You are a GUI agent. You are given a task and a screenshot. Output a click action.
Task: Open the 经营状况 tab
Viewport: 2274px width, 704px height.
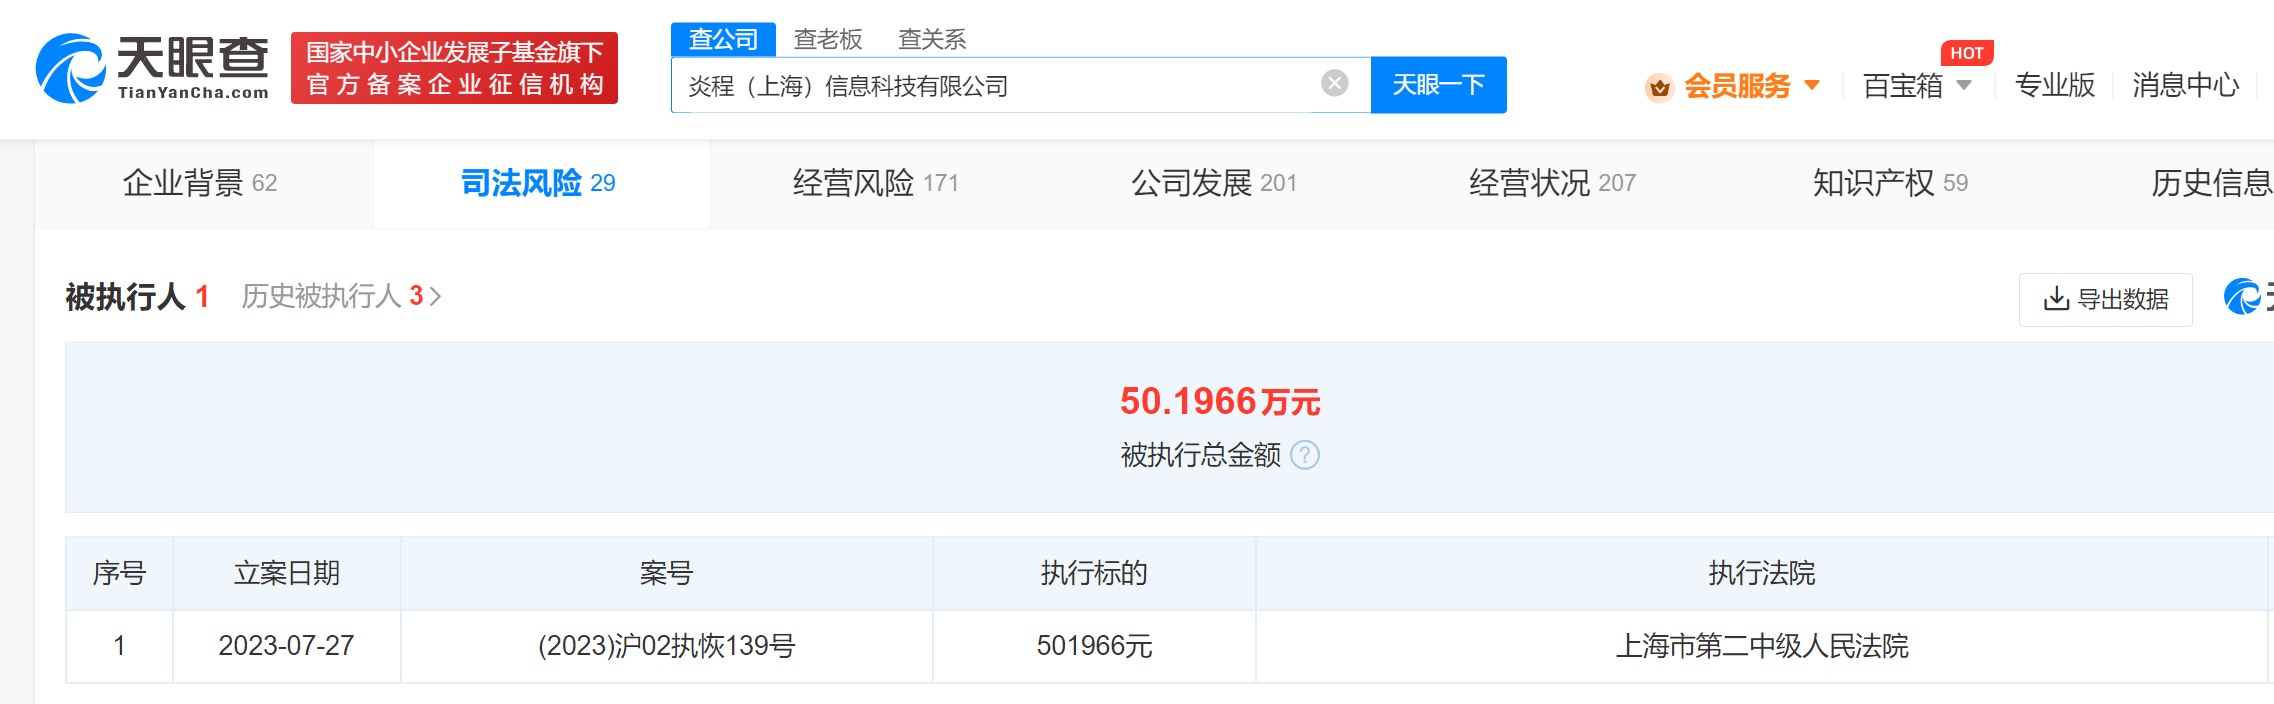pos(1552,183)
